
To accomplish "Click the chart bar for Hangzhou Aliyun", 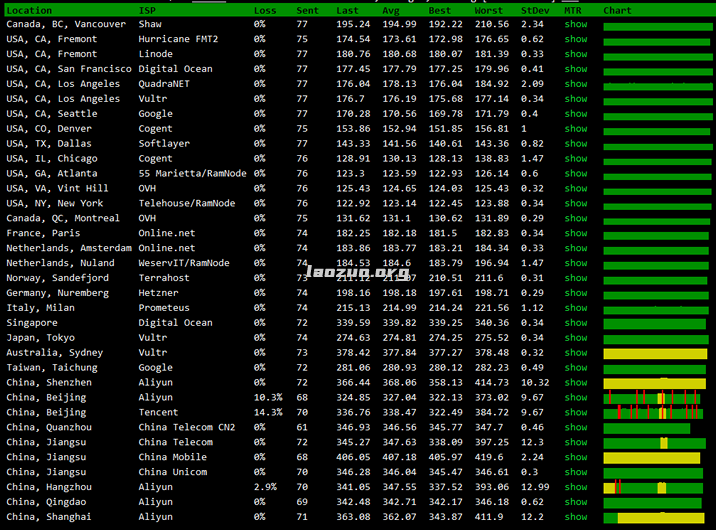I will pyautogui.click(x=657, y=487).
